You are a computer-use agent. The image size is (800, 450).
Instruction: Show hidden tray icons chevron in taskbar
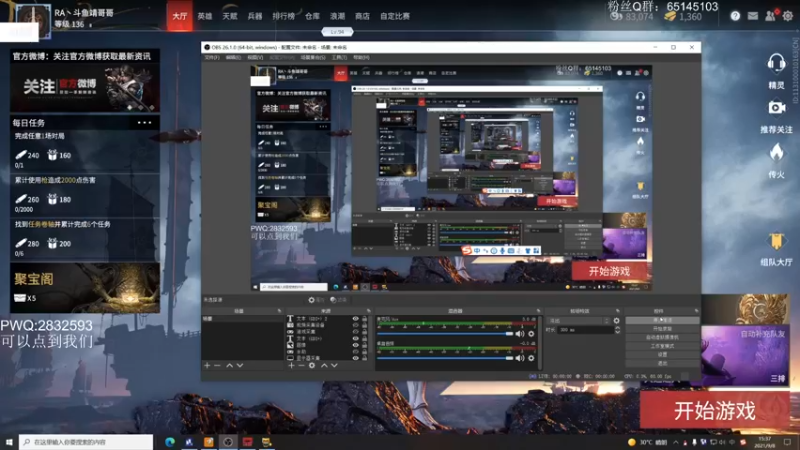(x=676, y=442)
